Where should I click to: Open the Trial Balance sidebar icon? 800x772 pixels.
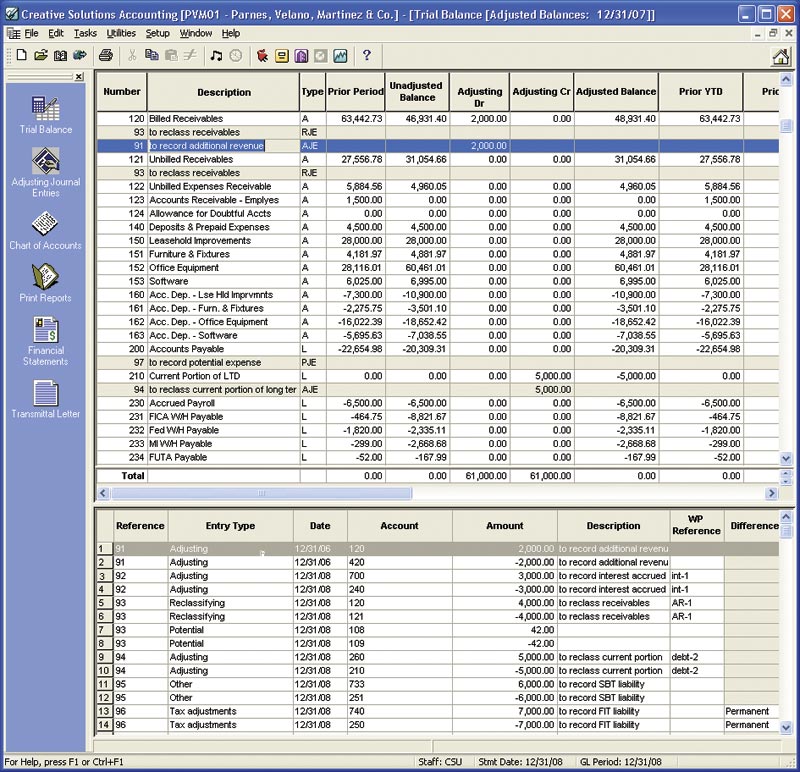[45, 114]
